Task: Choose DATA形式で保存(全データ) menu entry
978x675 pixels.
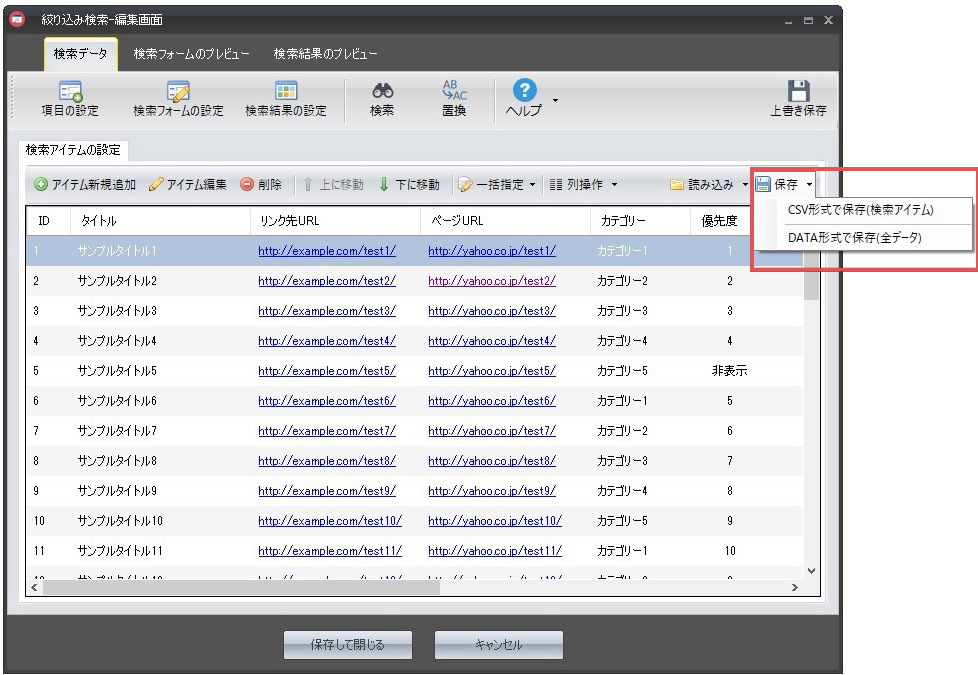Action: pos(854,237)
